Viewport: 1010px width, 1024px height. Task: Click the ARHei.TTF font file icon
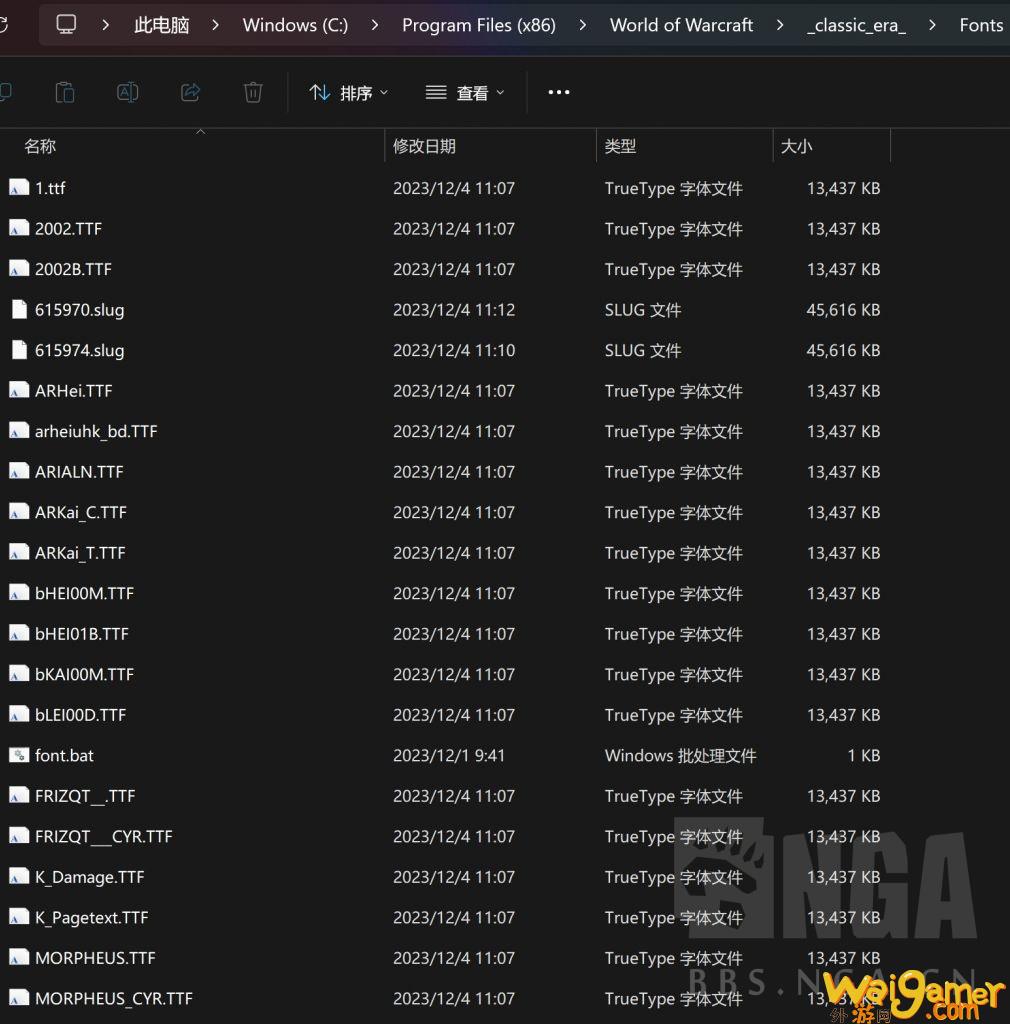tap(19, 391)
